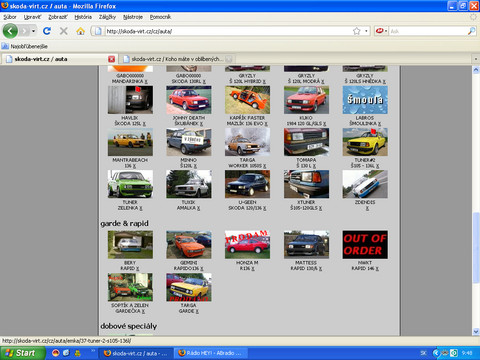
Task: Open the MINNO Š120L thumbnail
Action: click(189, 142)
